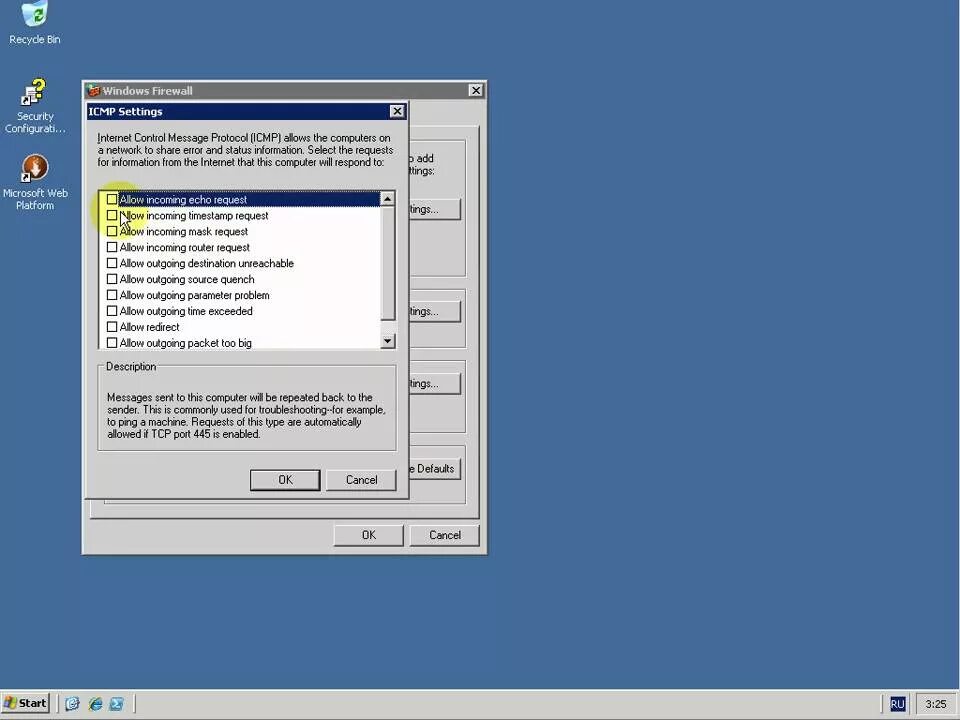Viewport: 960px width, 720px height.
Task: Check Allow outgoing packet too big
Action: pos(111,343)
